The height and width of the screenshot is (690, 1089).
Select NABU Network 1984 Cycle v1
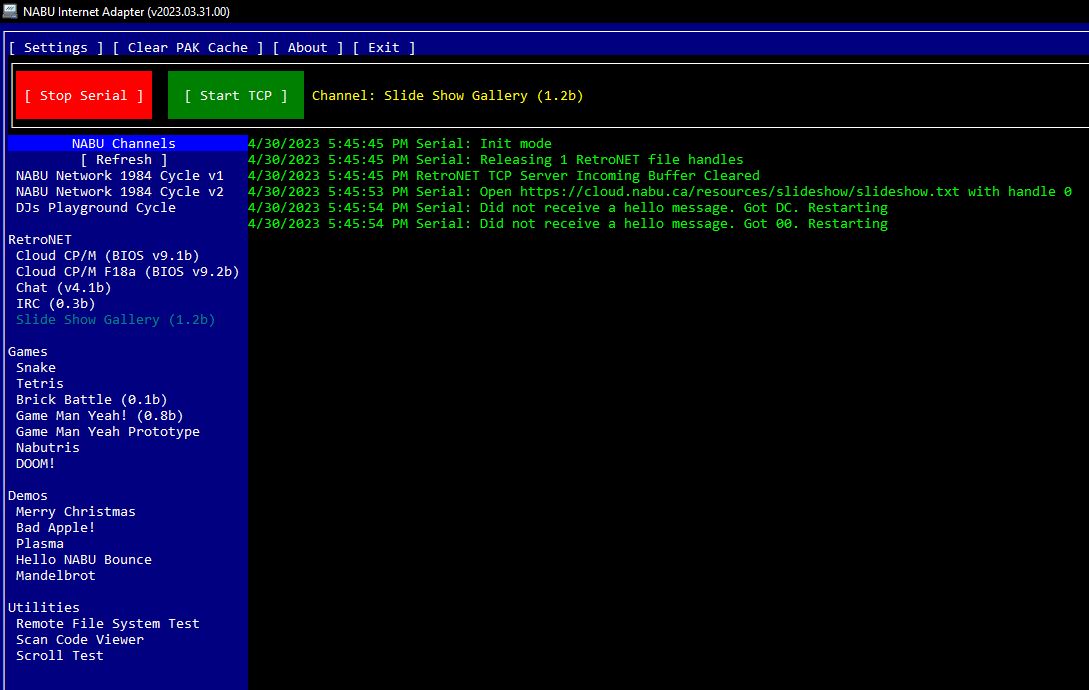(119, 175)
